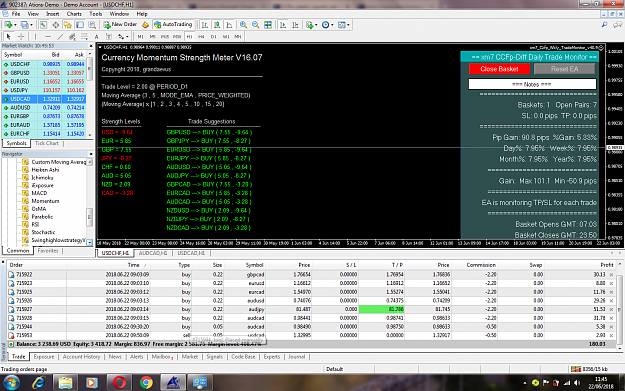Open the Tools menu
Viewport: 625px width, 391px height.
(96, 14)
